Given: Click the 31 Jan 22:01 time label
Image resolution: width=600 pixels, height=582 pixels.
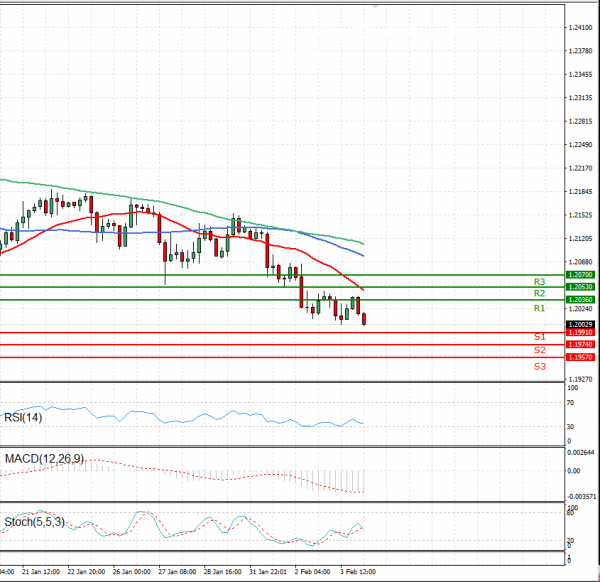Looking at the screenshot, I should 268,572.
